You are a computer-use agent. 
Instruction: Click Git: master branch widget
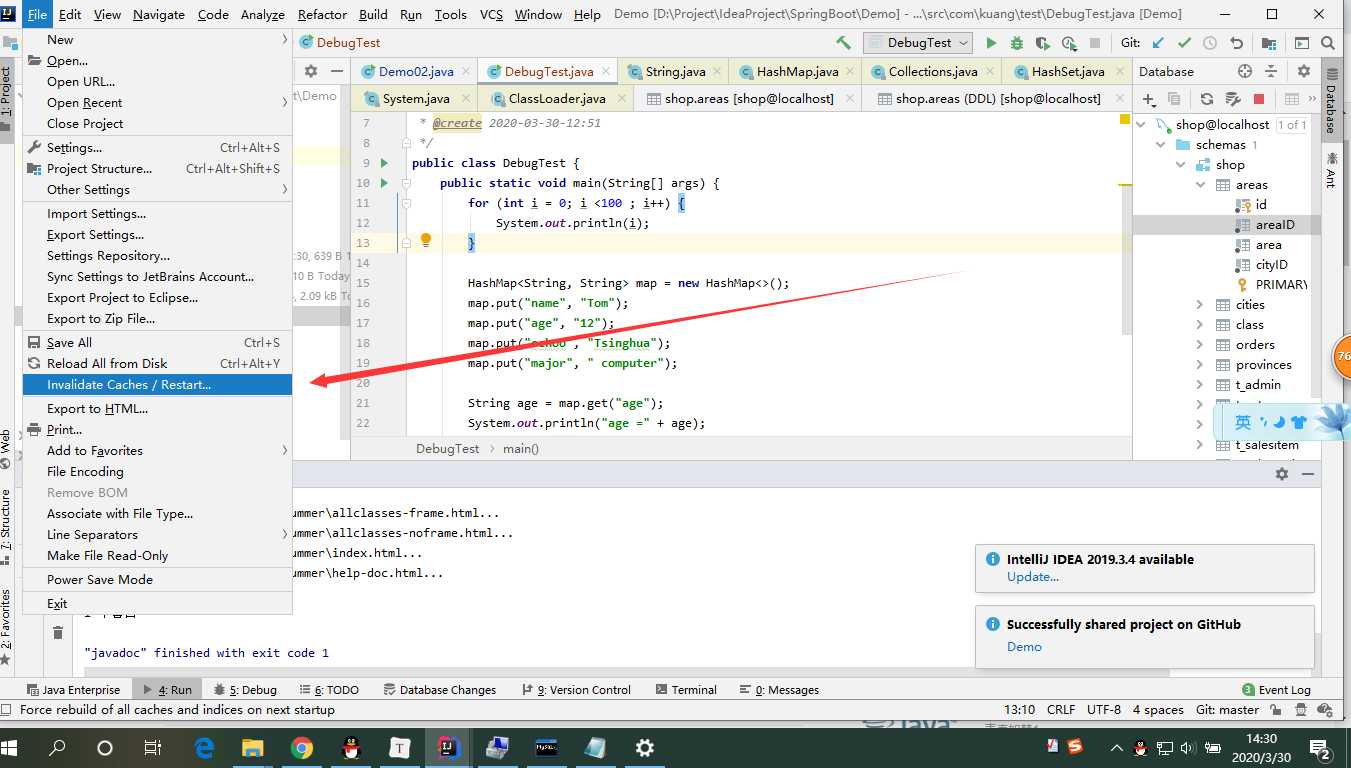click(1227, 710)
